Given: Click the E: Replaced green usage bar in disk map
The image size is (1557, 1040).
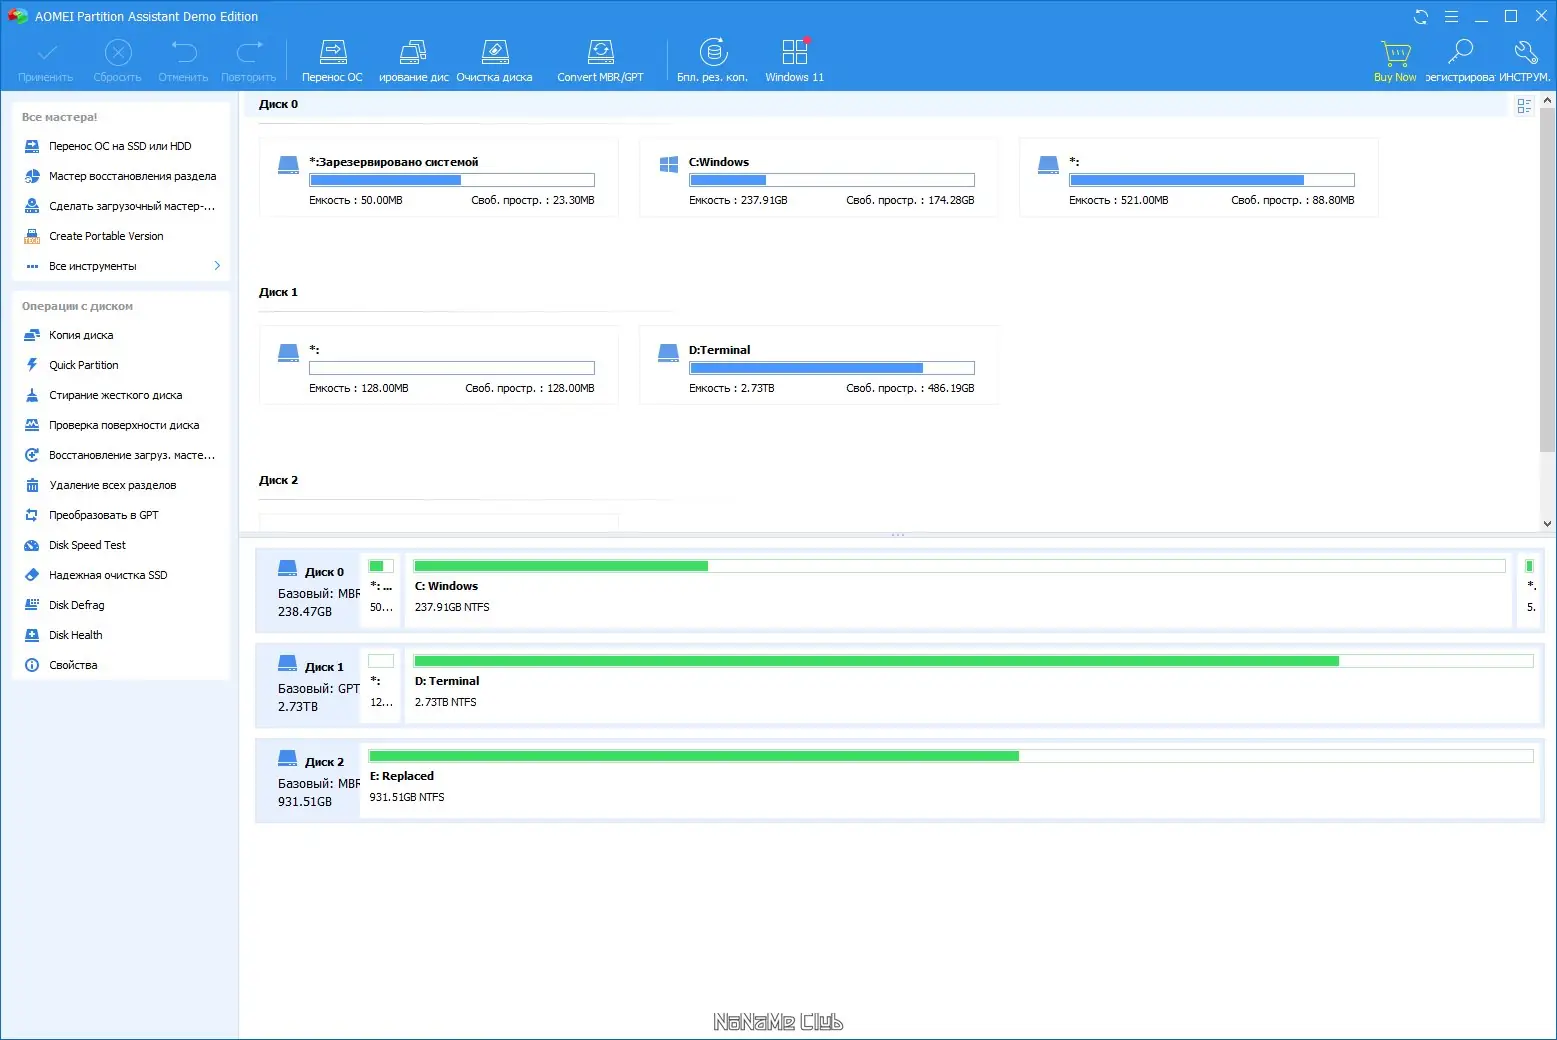Looking at the screenshot, I should (694, 756).
